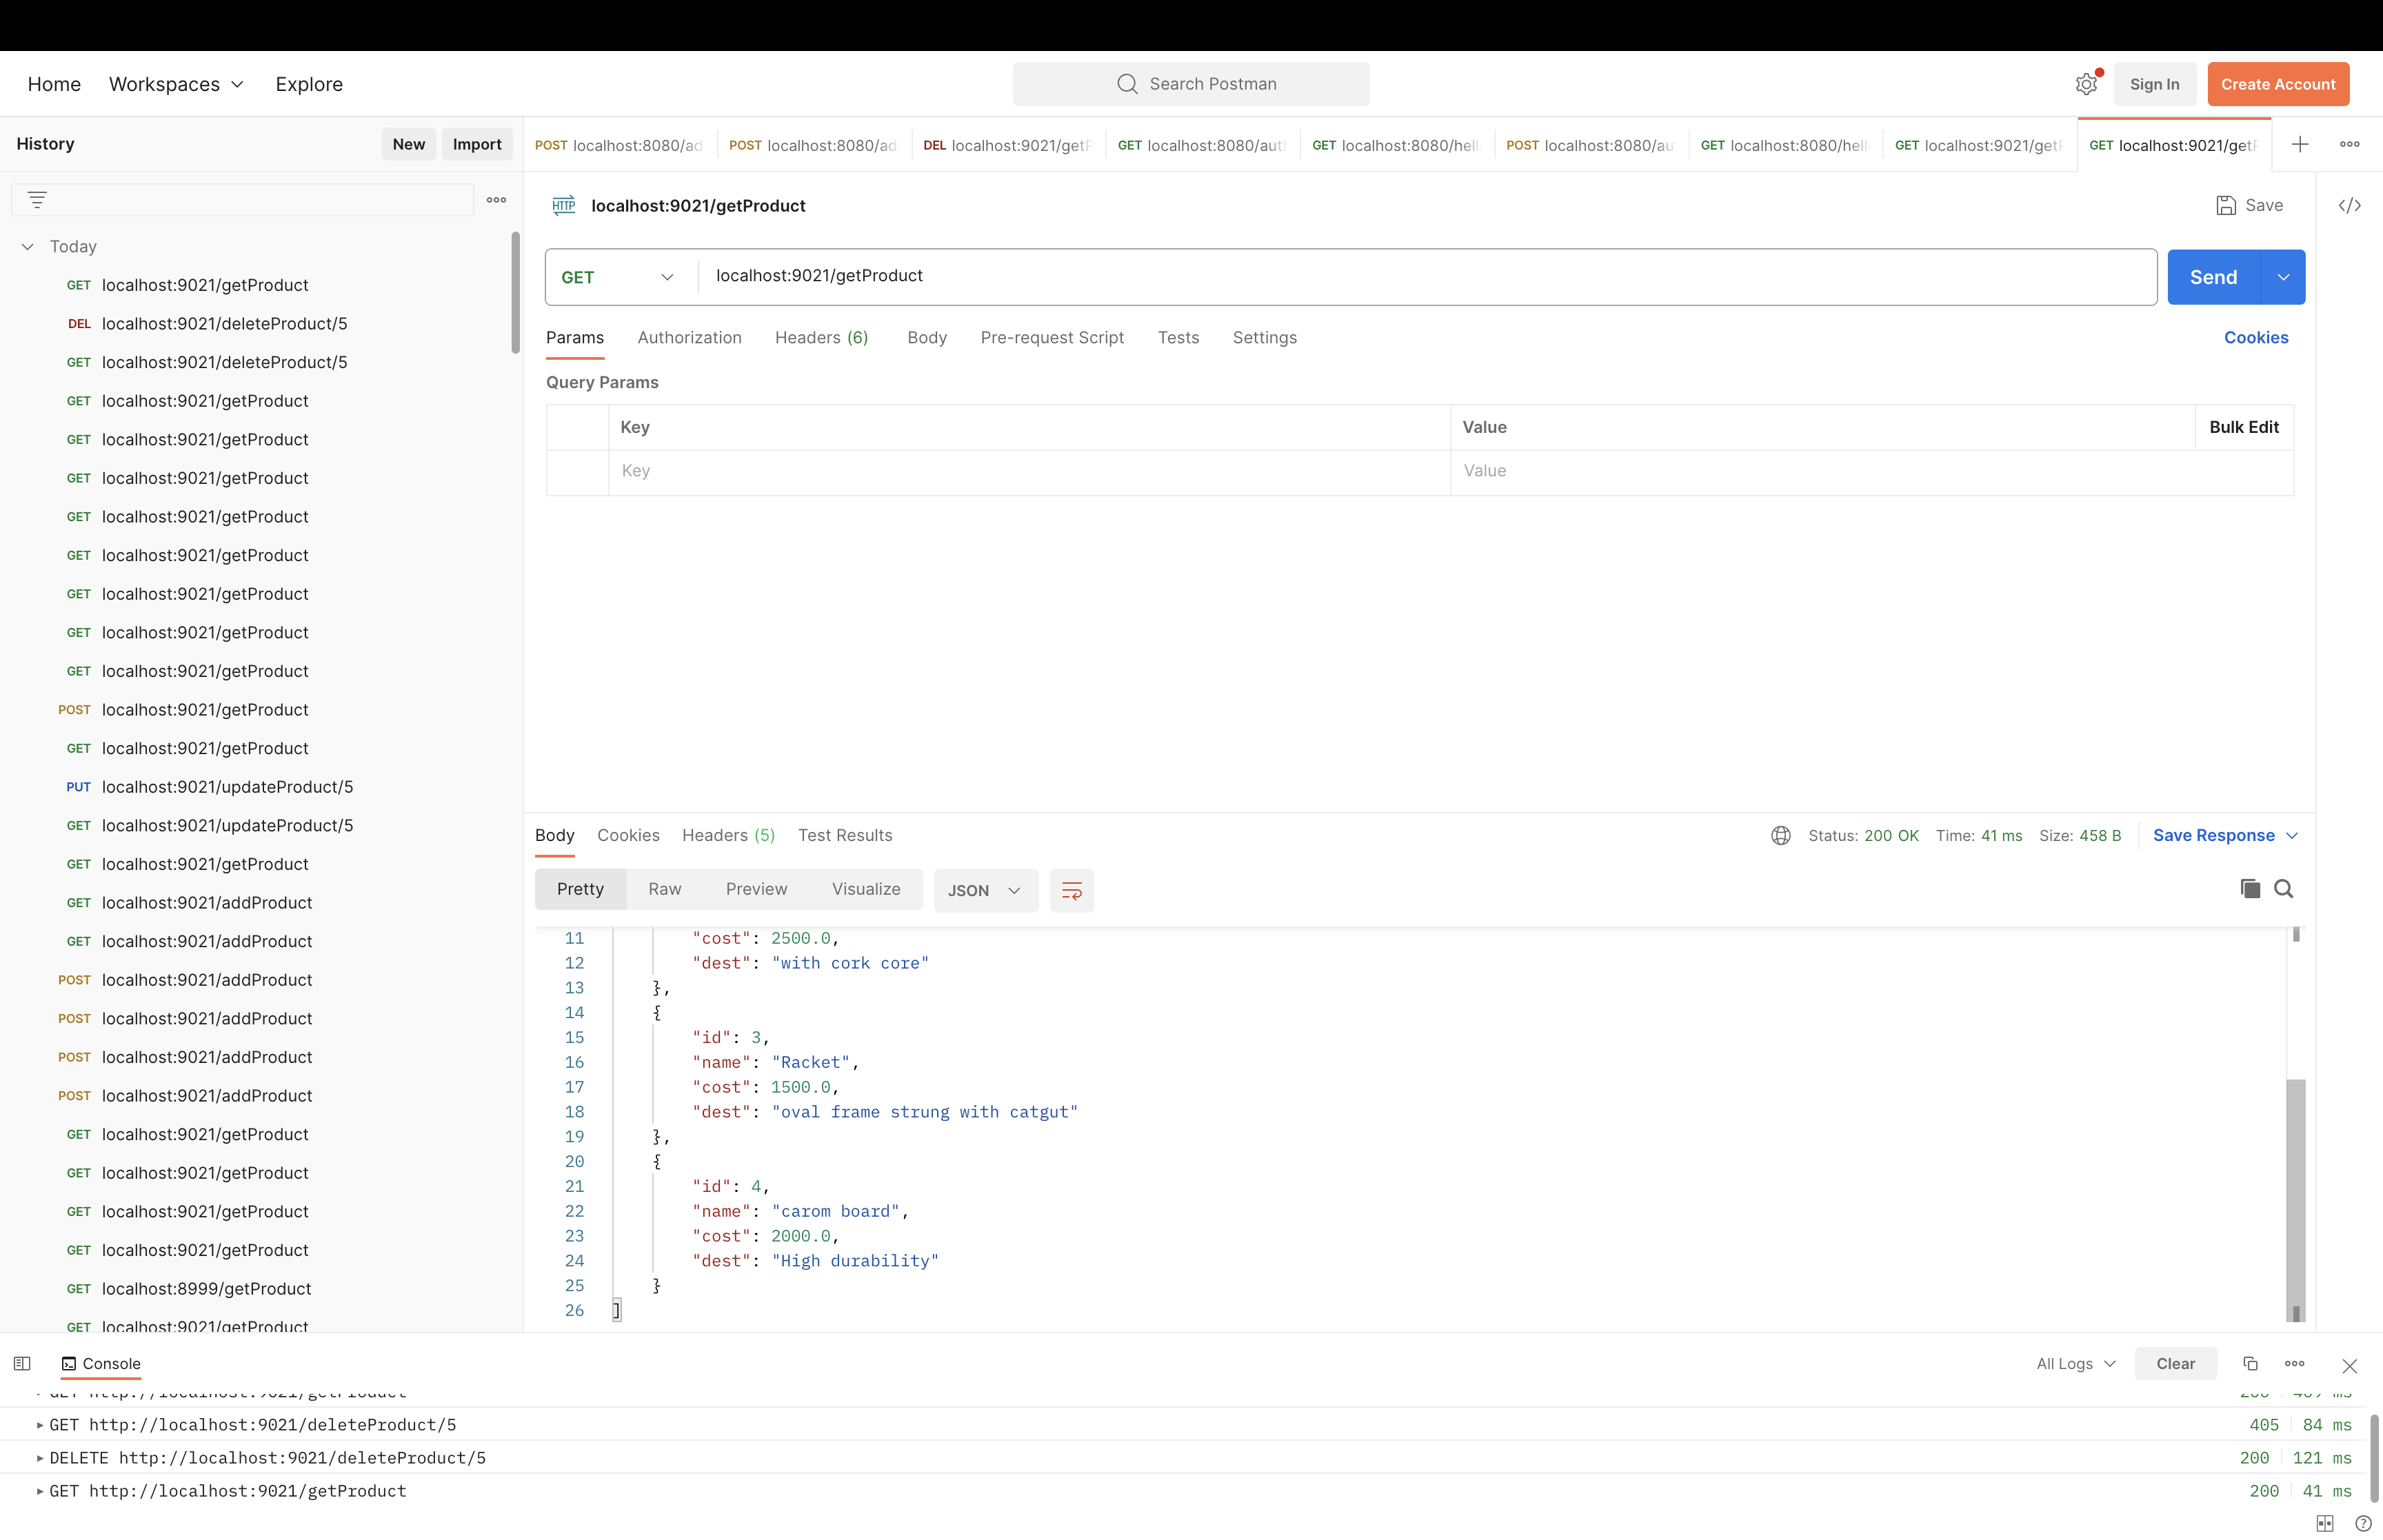Viewport: 2383px width, 1540px height.
Task: Select the line-wrap icon beside the JSON dropdown
Action: (x=1071, y=890)
